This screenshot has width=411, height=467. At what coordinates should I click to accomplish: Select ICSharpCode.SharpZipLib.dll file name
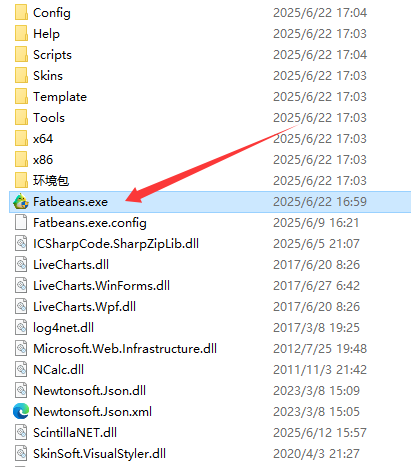click(x=116, y=244)
